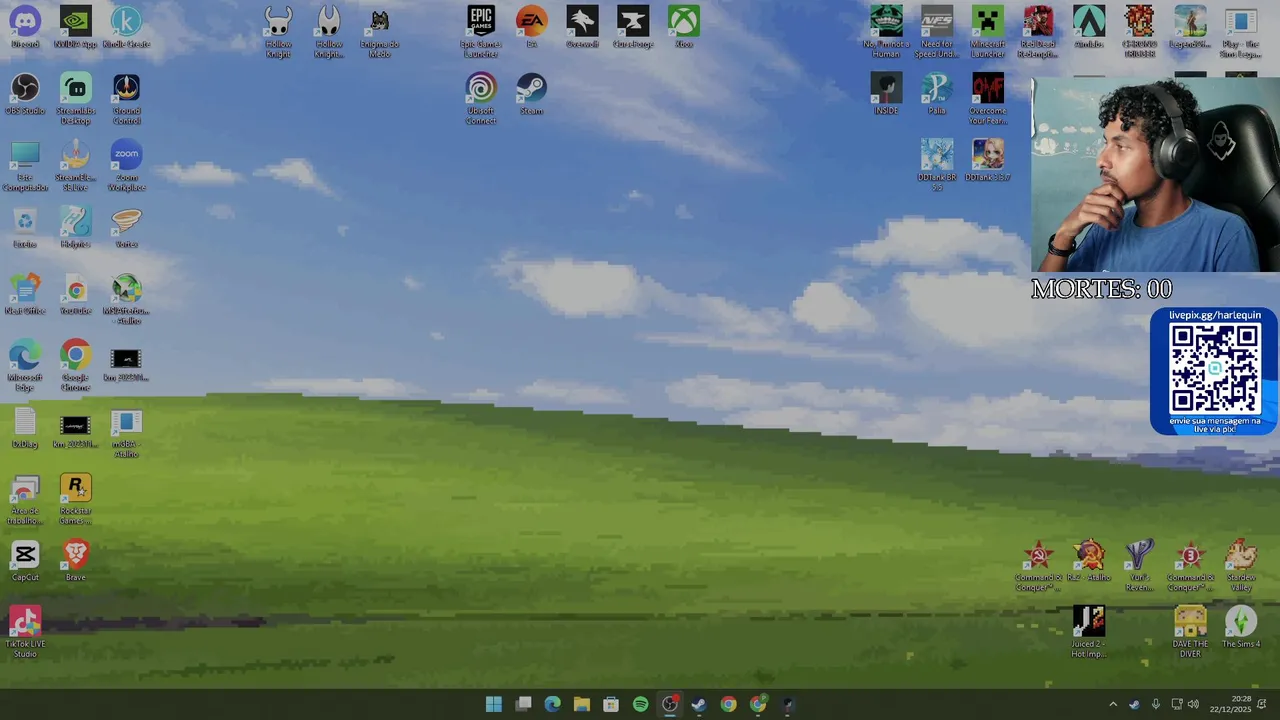The width and height of the screenshot is (1280, 720).
Task: Open the volume control in the tray
Action: pyautogui.click(x=1193, y=704)
